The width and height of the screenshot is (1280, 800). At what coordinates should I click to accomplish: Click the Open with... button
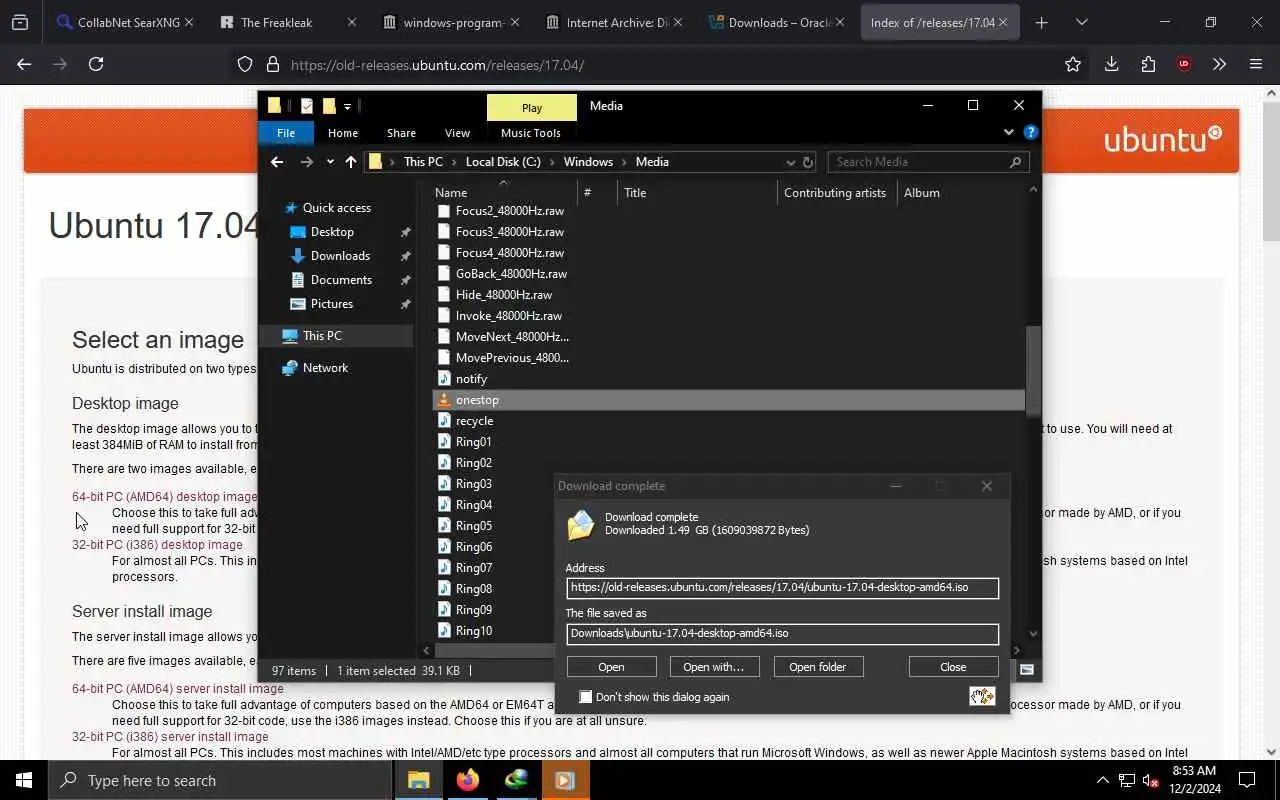[713, 667]
